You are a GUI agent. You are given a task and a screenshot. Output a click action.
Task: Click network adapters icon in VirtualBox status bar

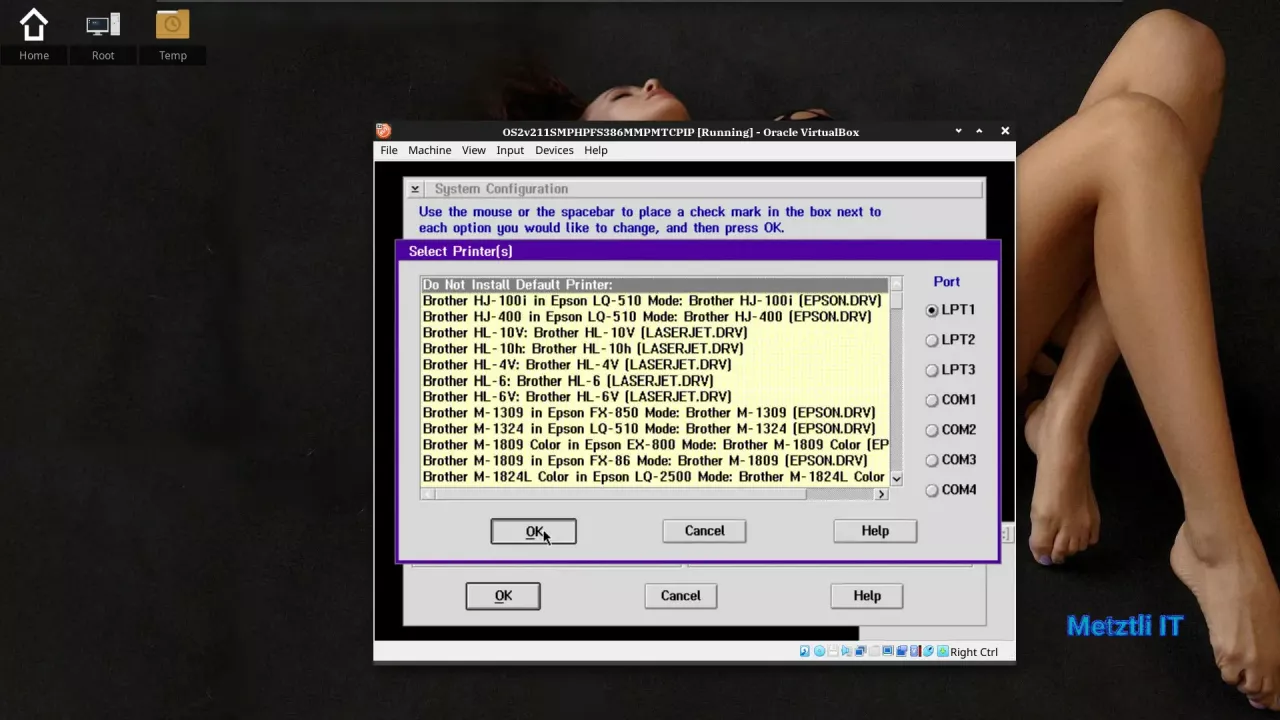(x=861, y=651)
